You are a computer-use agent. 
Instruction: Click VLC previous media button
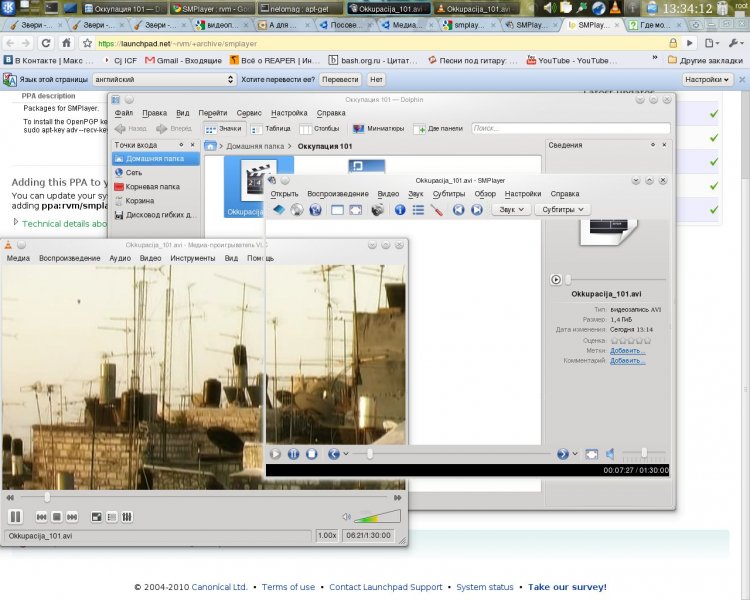(x=42, y=517)
